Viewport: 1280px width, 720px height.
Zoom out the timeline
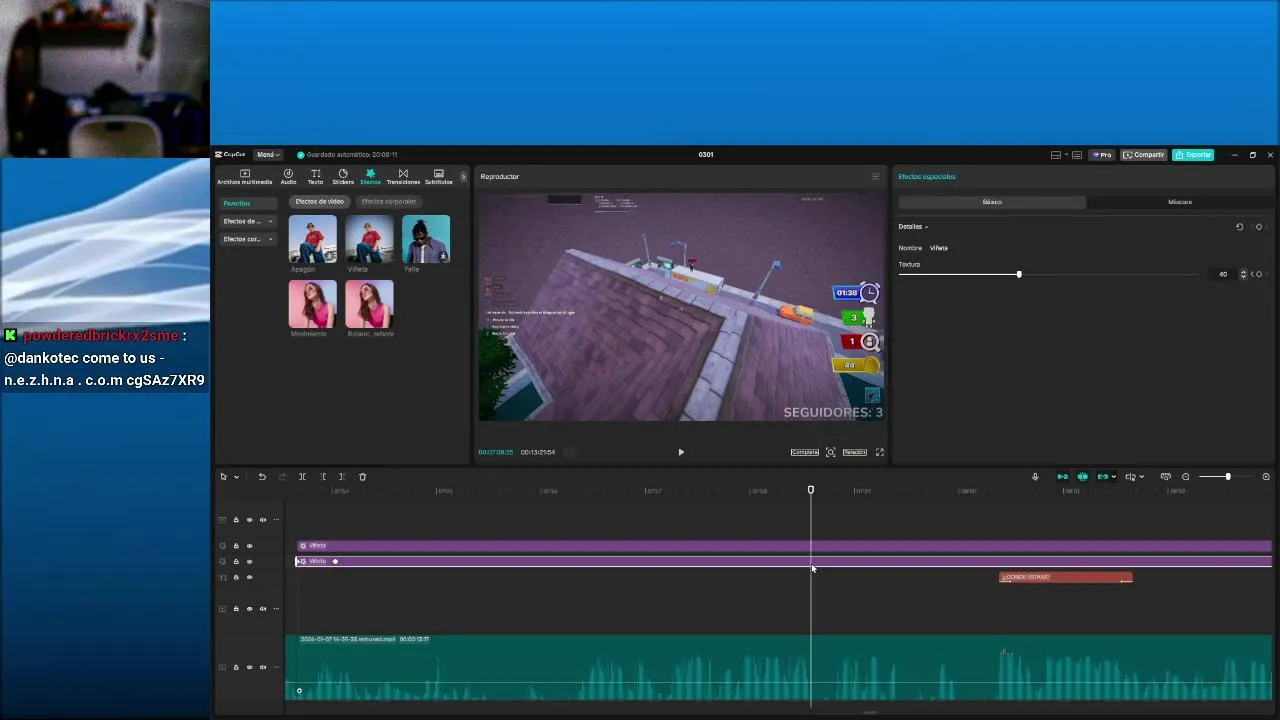click(x=1186, y=477)
